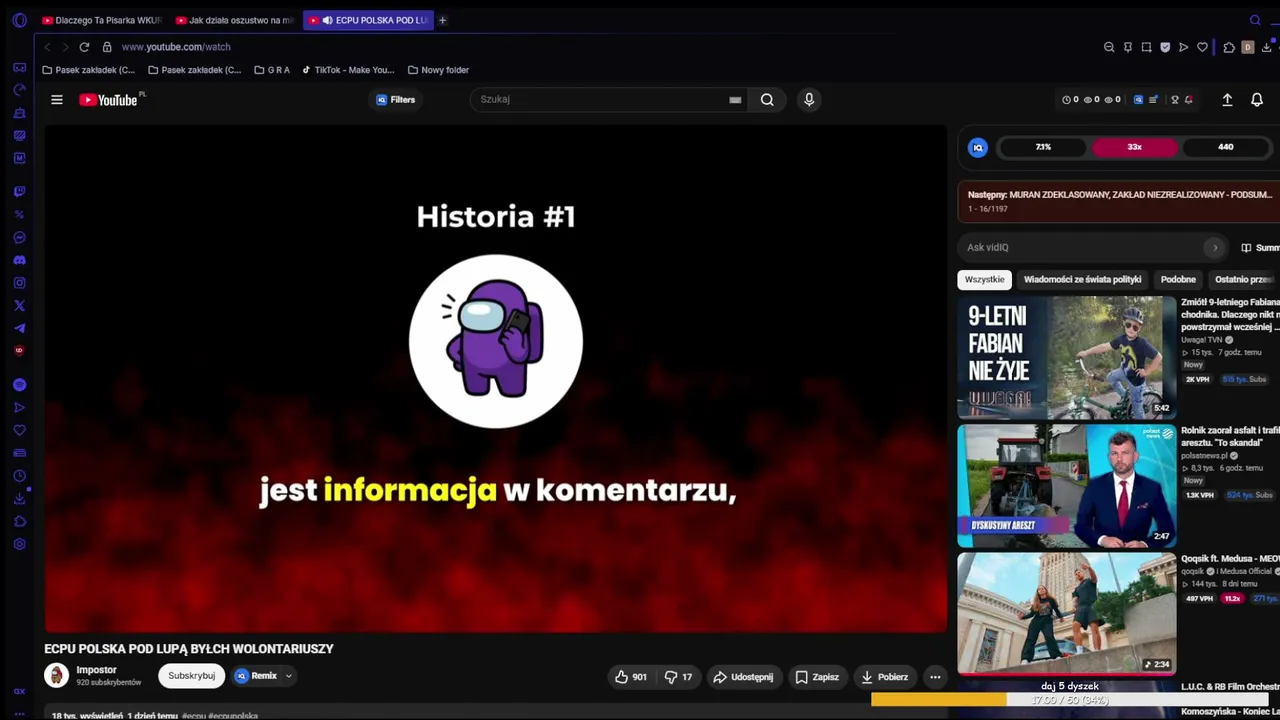The image size is (1280, 720).
Task: Submit Ask vidIQ with arrow button
Action: 1215,248
